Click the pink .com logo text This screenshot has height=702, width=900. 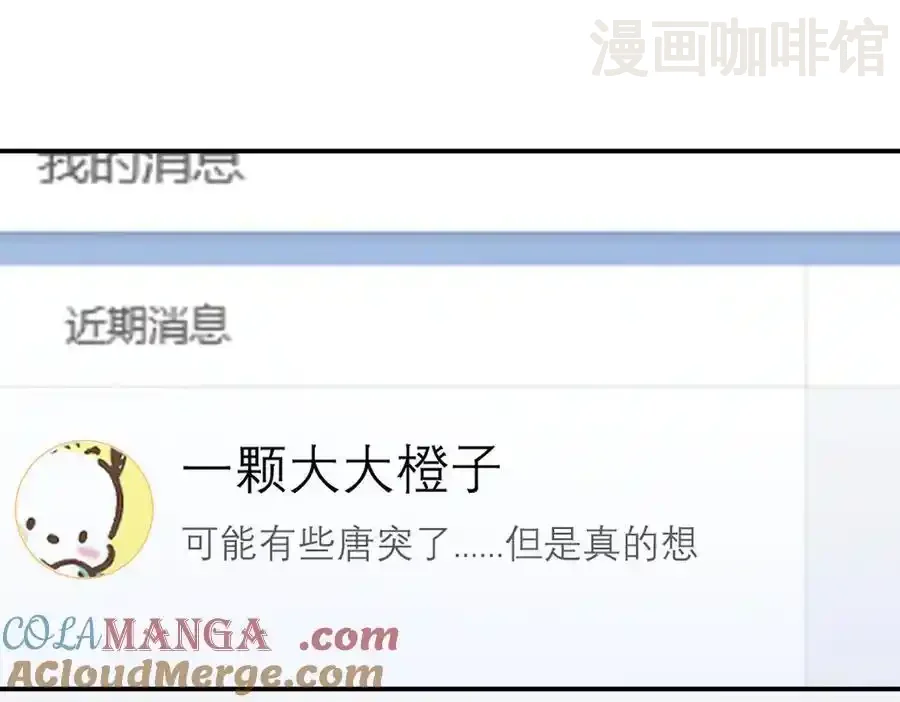[349, 638]
